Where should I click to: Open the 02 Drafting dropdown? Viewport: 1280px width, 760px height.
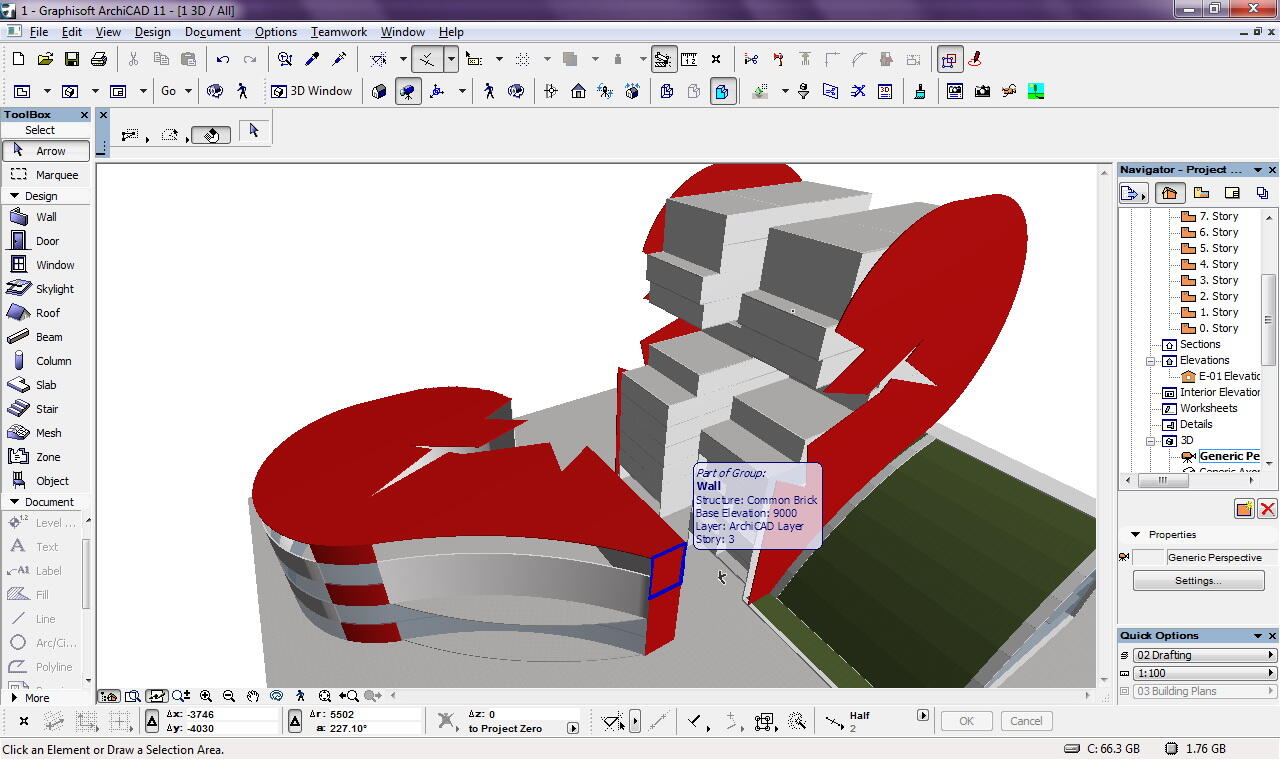1204,655
